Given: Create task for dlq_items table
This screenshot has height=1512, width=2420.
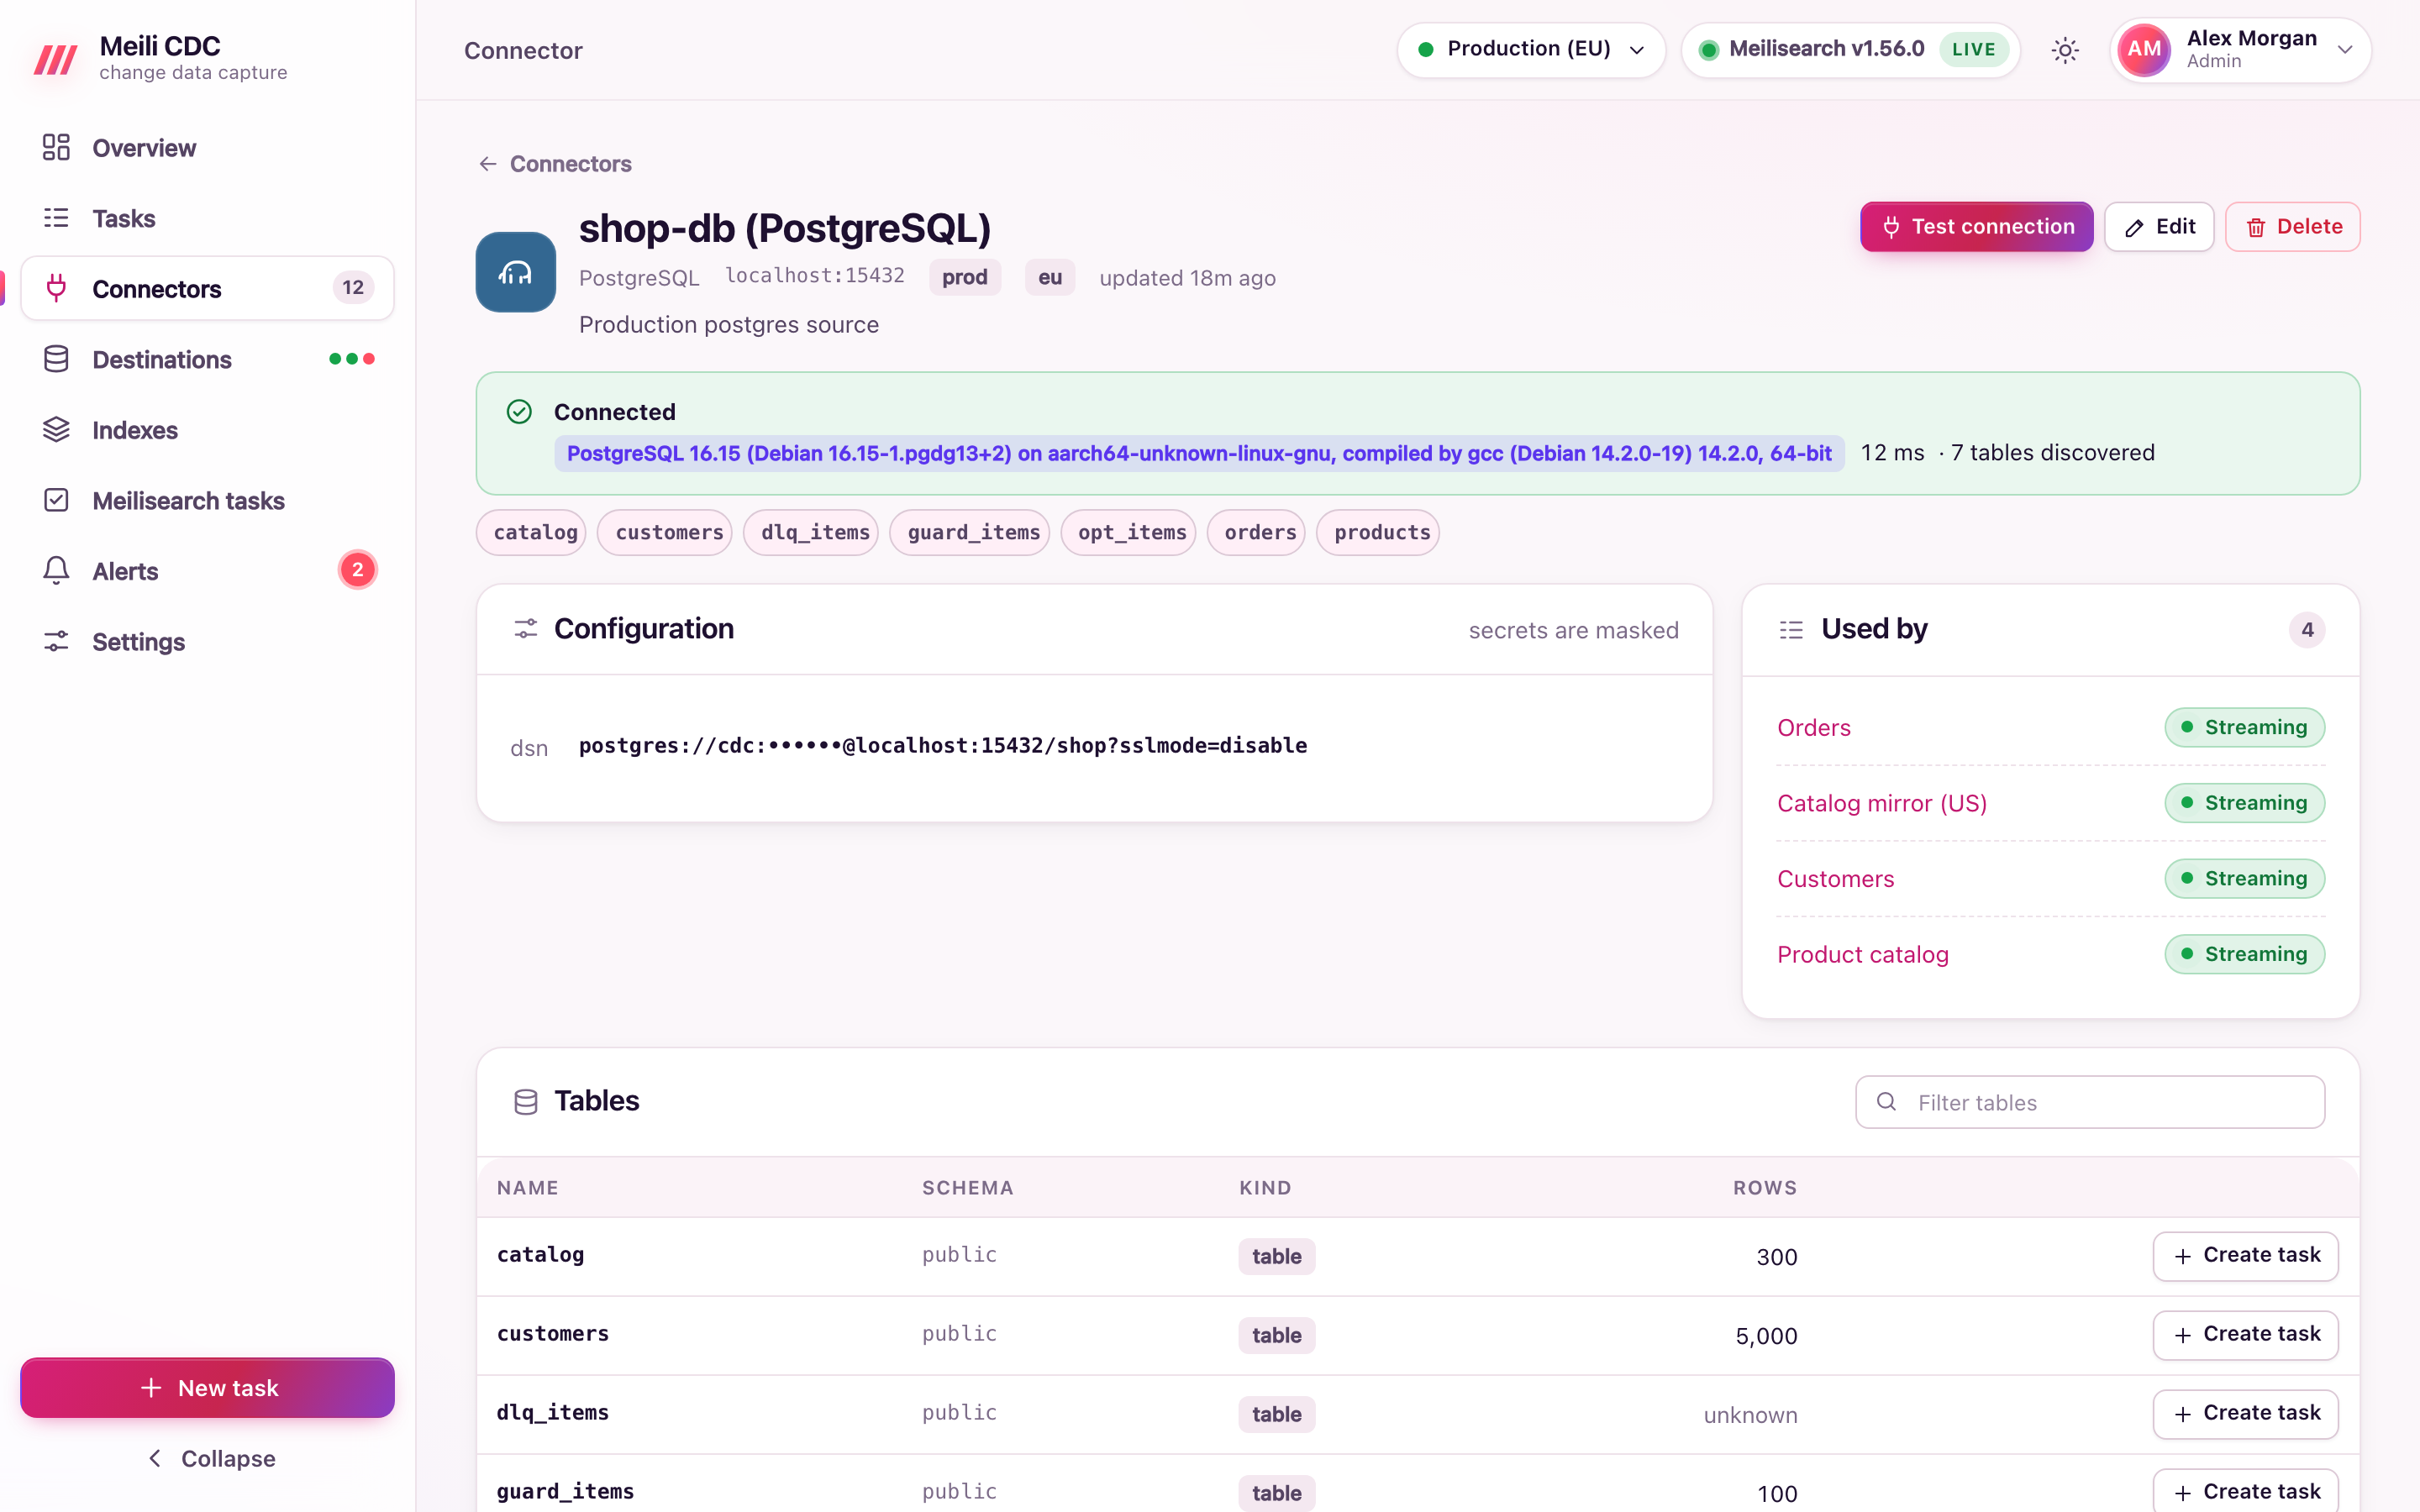Looking at the screenshot, I should 2245,1414.
